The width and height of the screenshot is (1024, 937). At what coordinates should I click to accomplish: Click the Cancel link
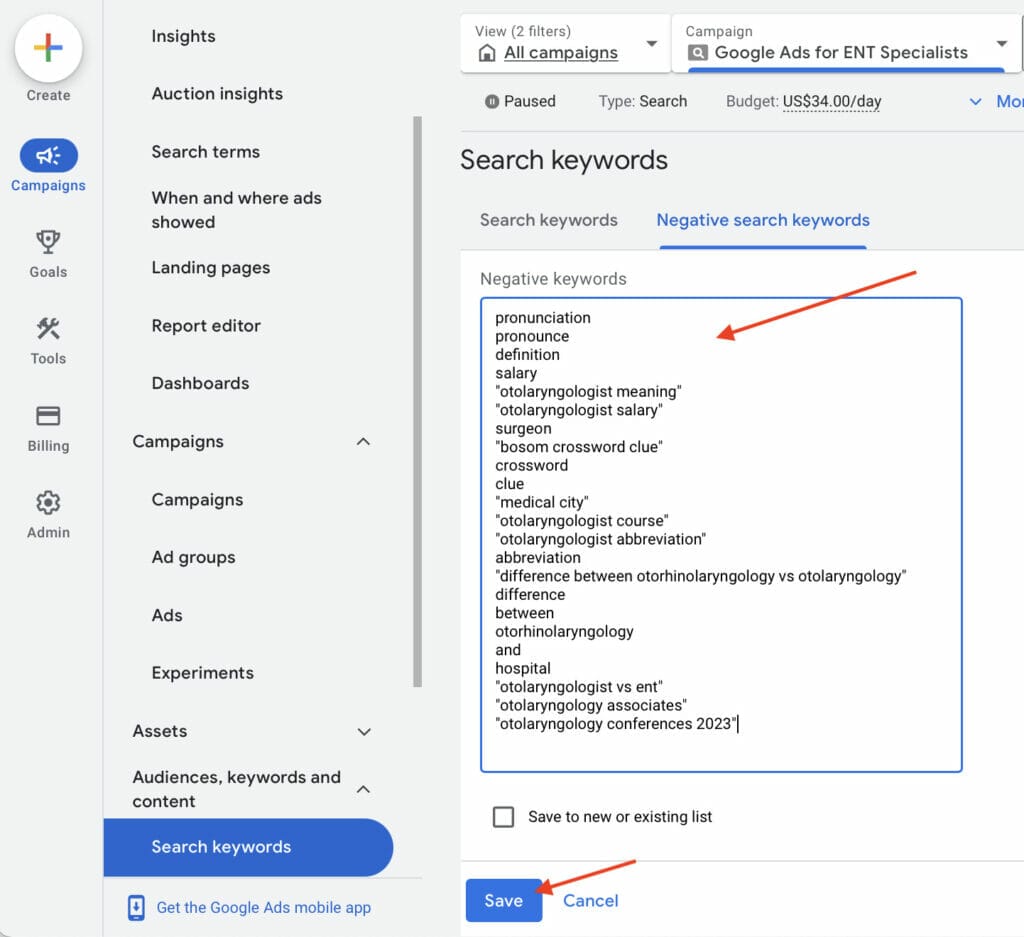tap(591, 900)
